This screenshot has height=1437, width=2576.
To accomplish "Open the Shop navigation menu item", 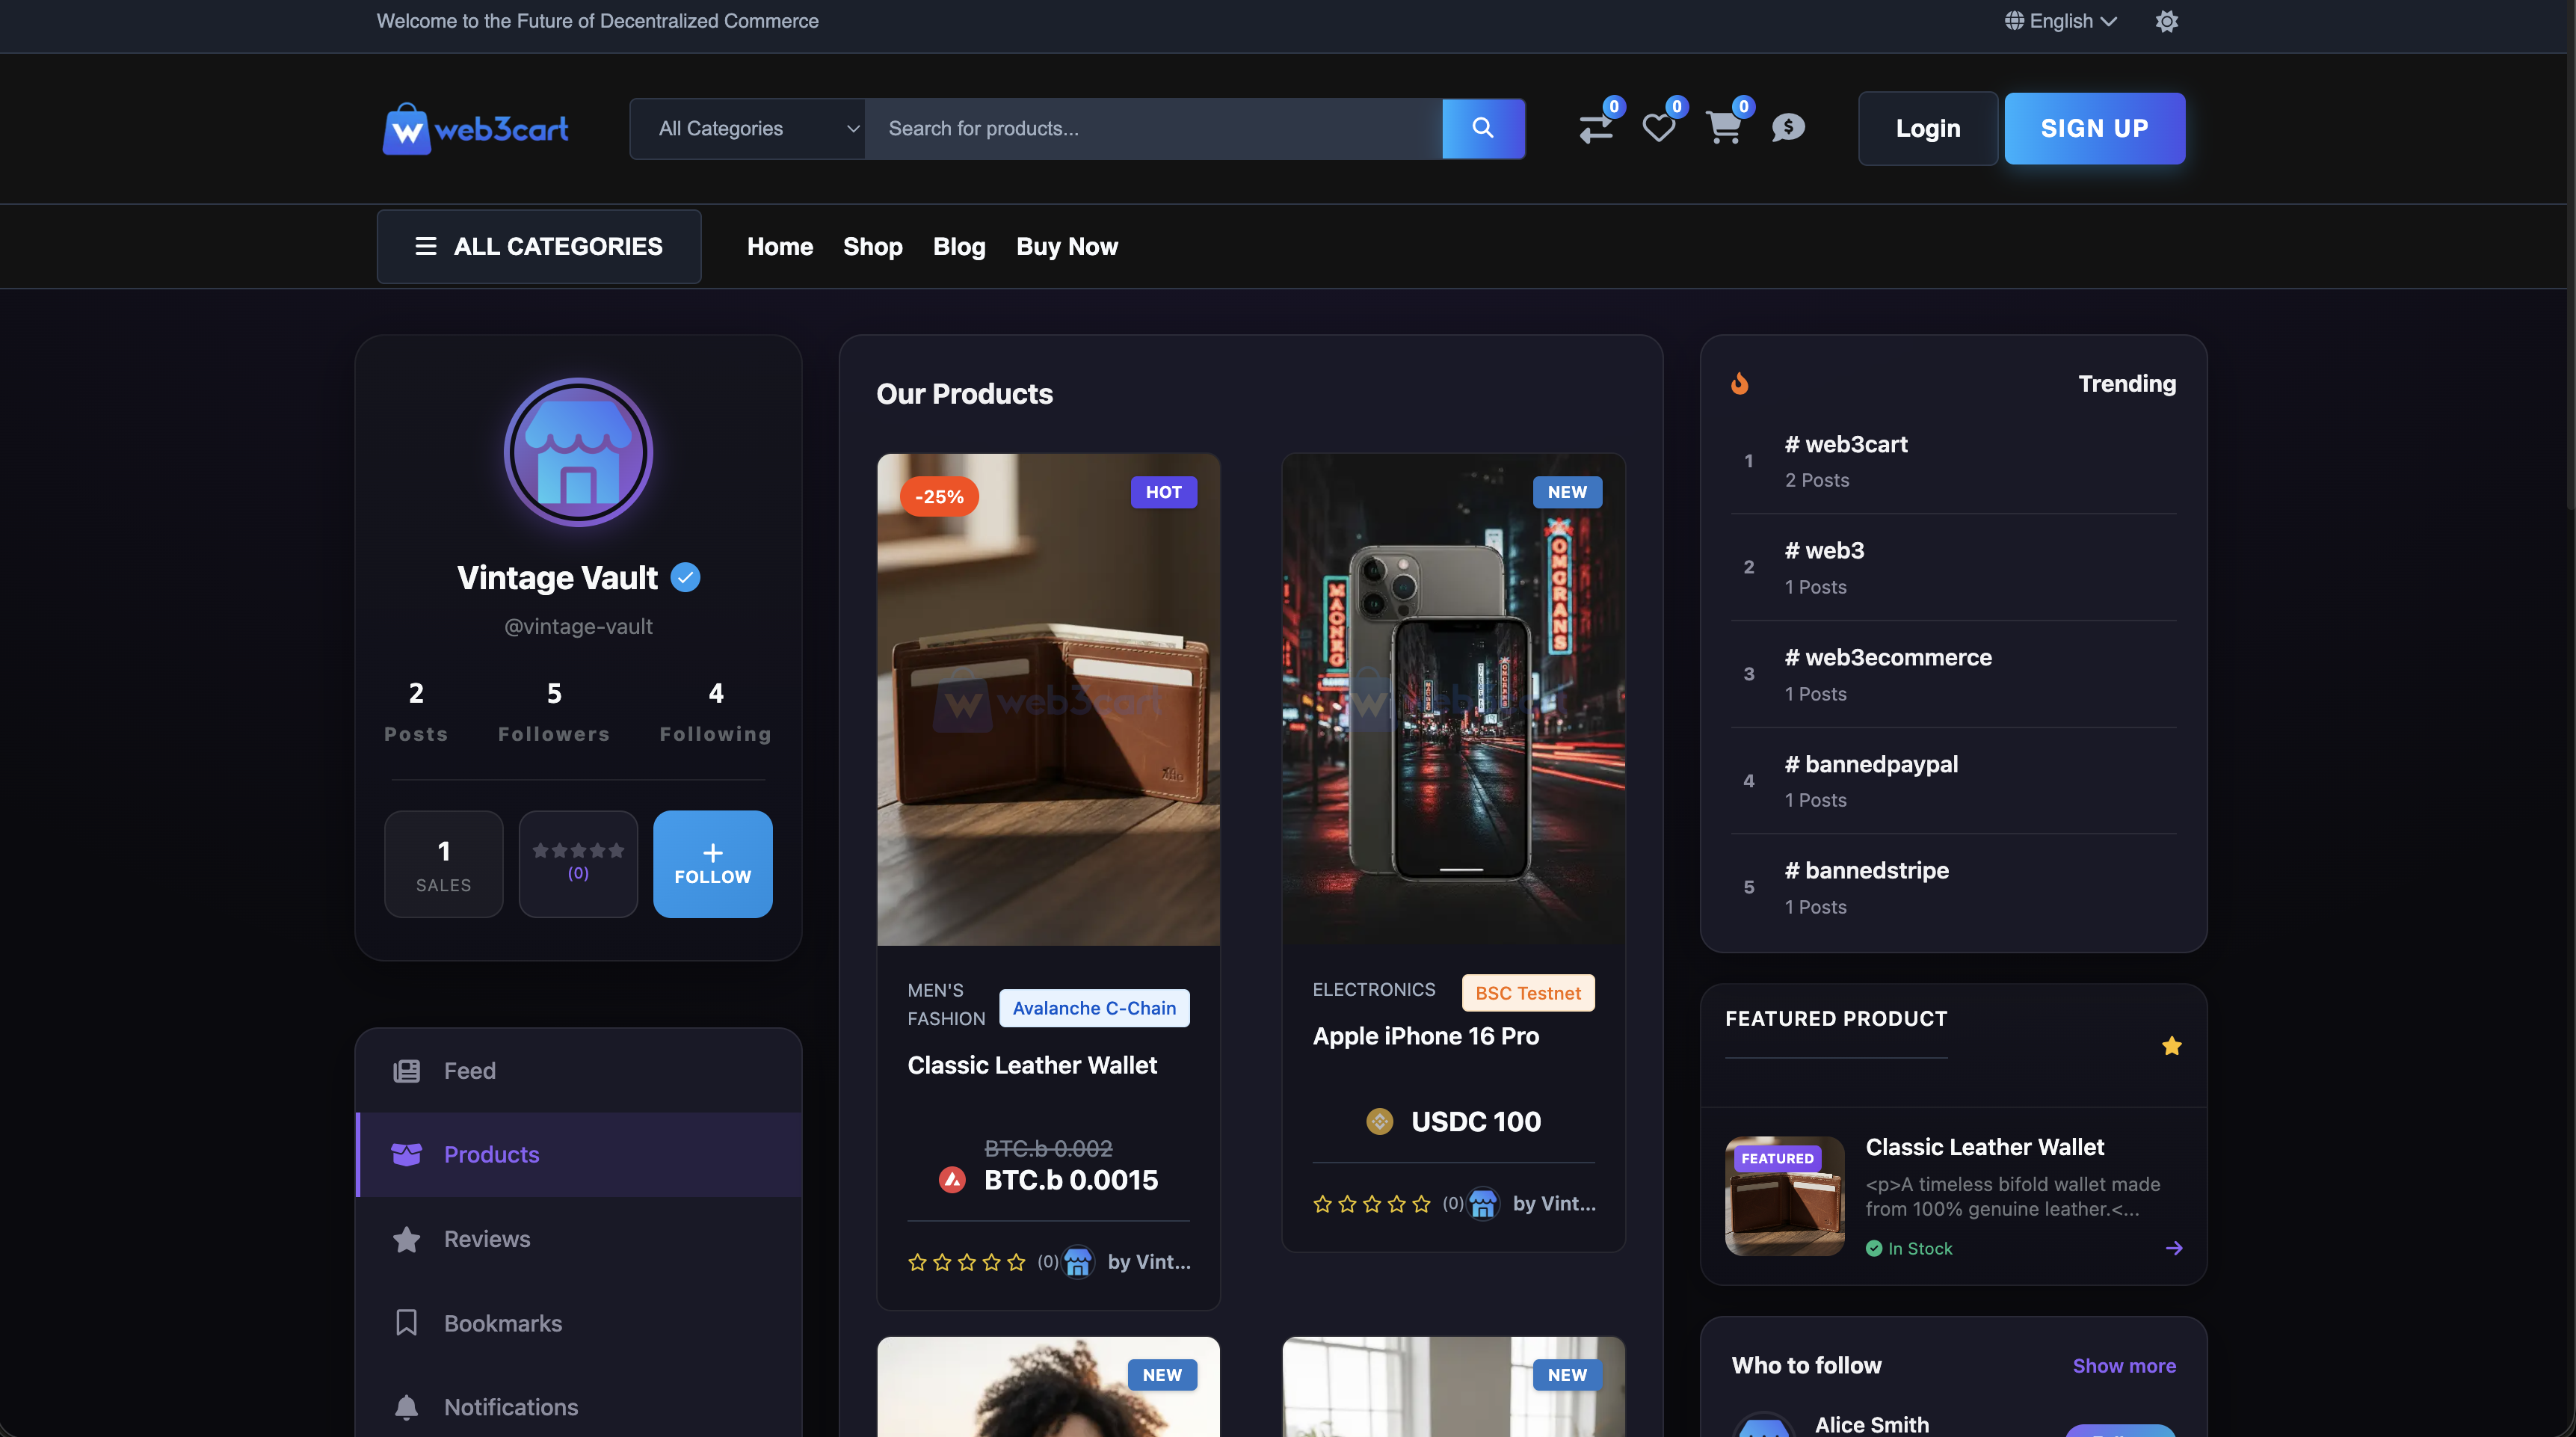I will [872, 246].
